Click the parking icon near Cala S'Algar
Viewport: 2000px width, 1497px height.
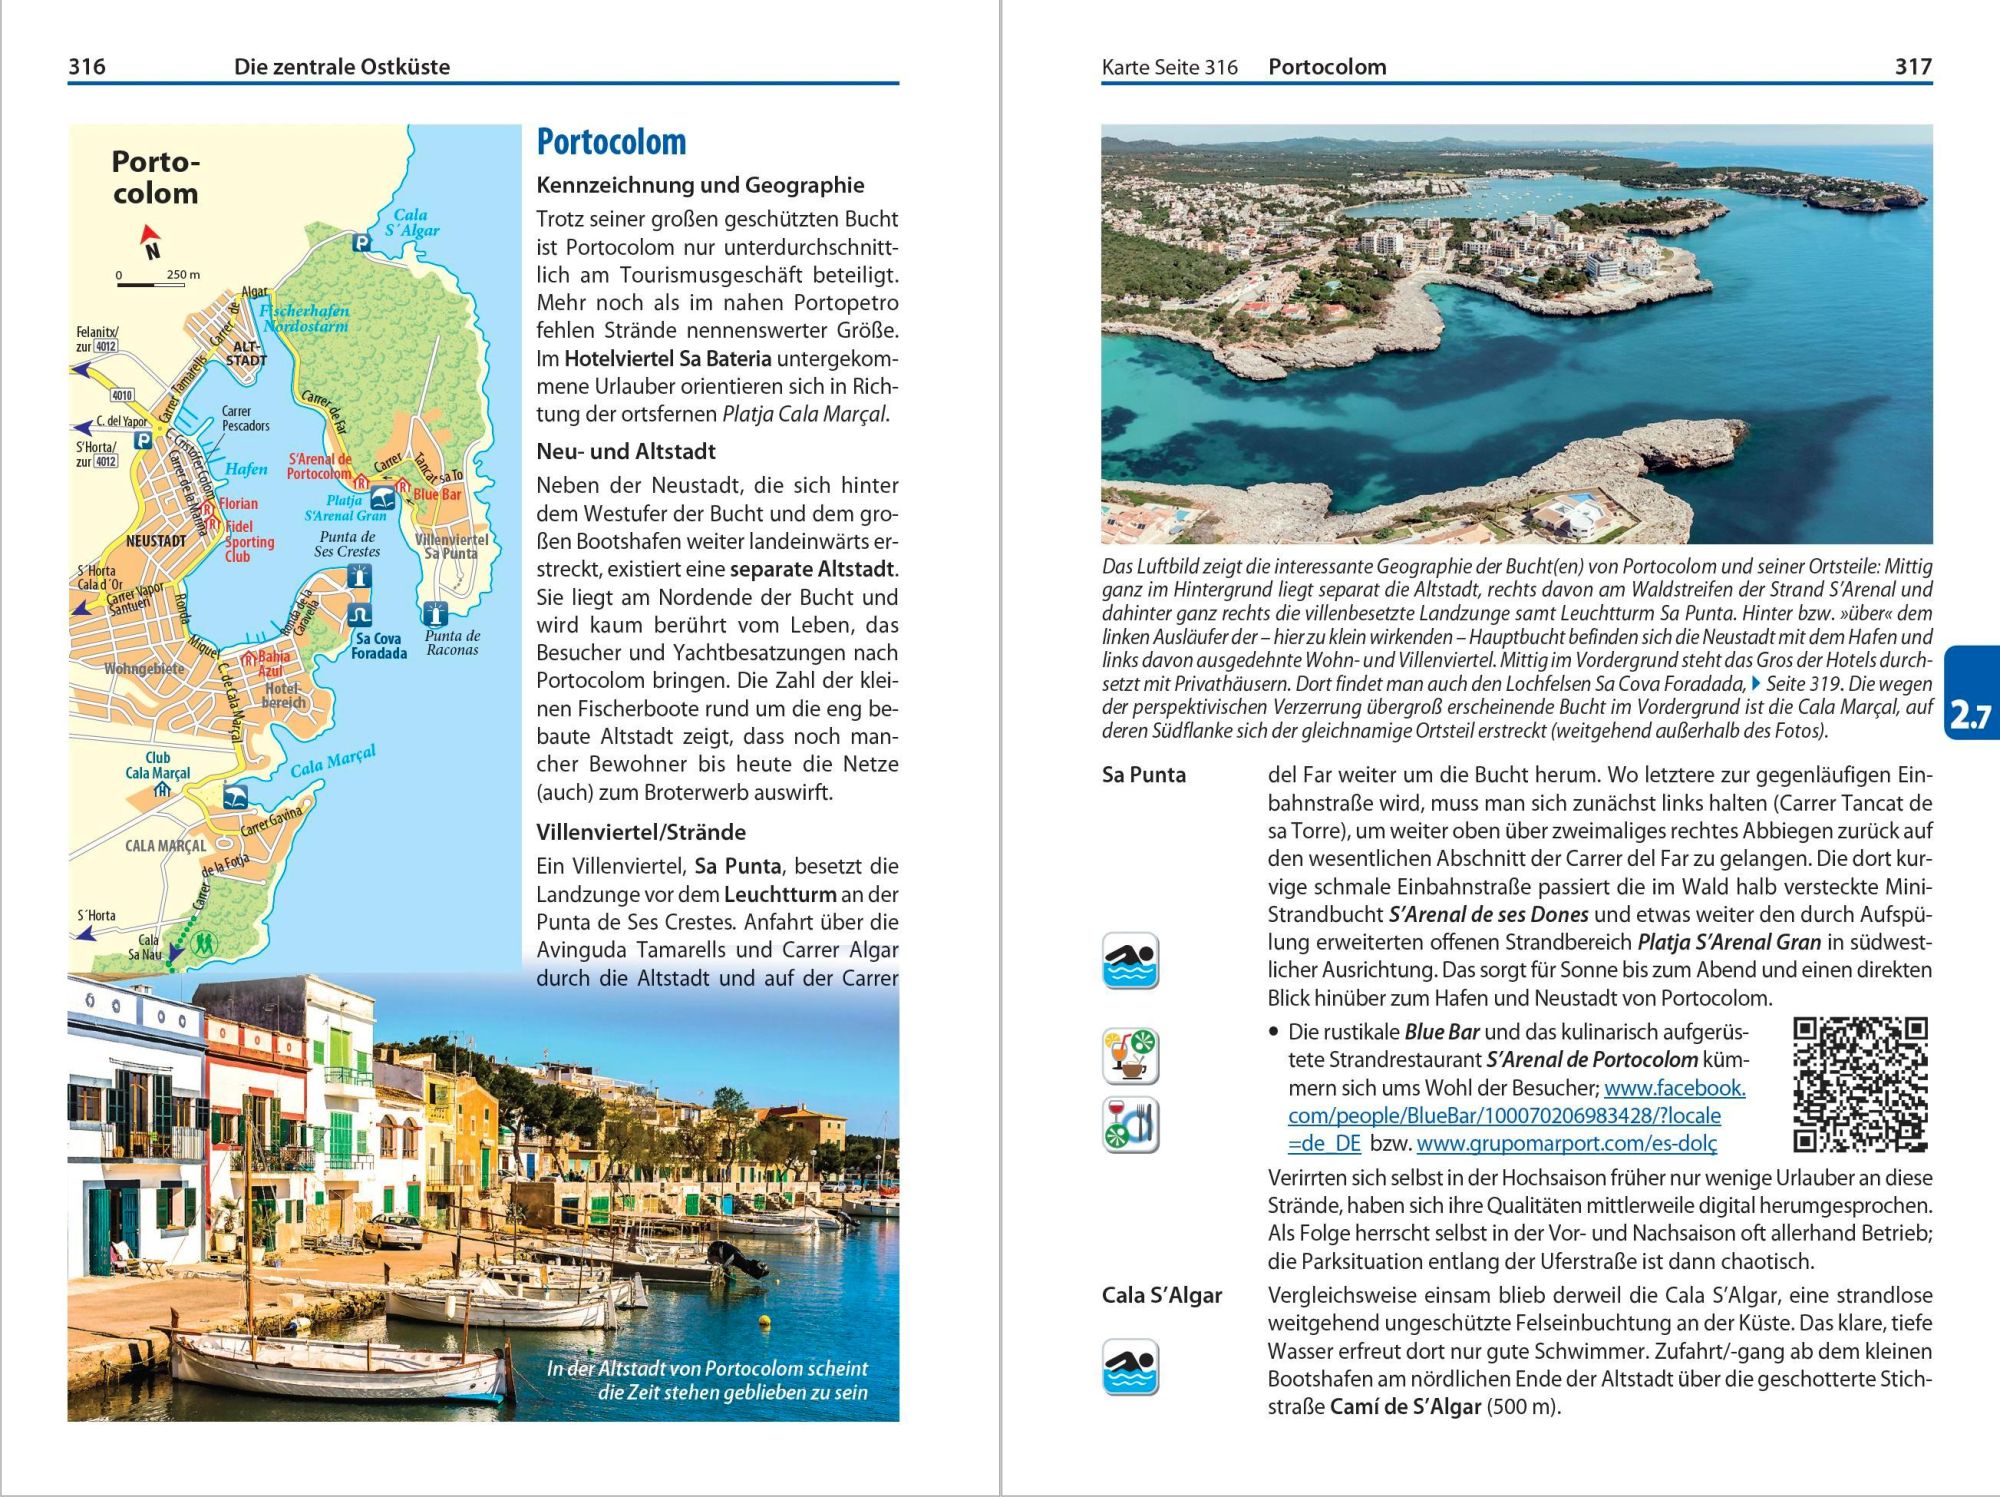pyautogui.click(x=360, y=242)
